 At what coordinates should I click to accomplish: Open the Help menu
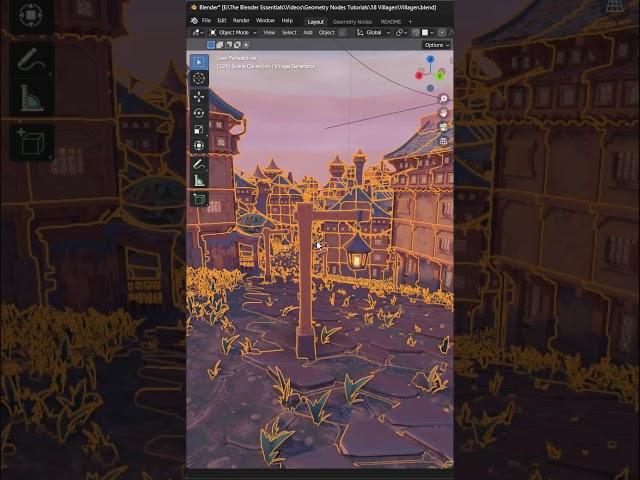[287, 20]
